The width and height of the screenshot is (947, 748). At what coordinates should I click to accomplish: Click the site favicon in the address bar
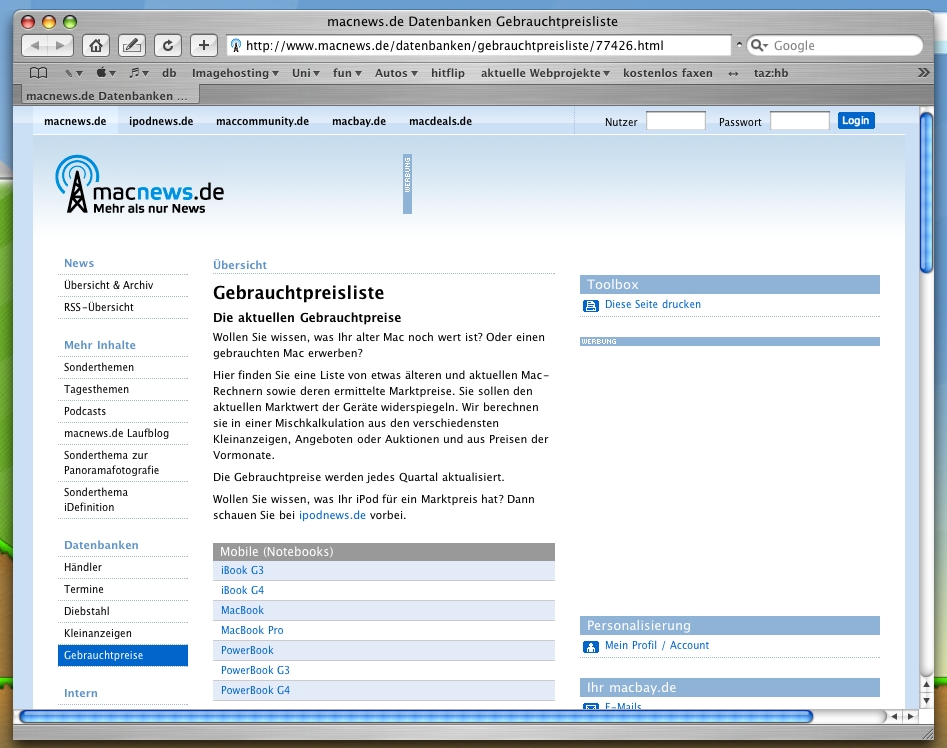(236, 45)
